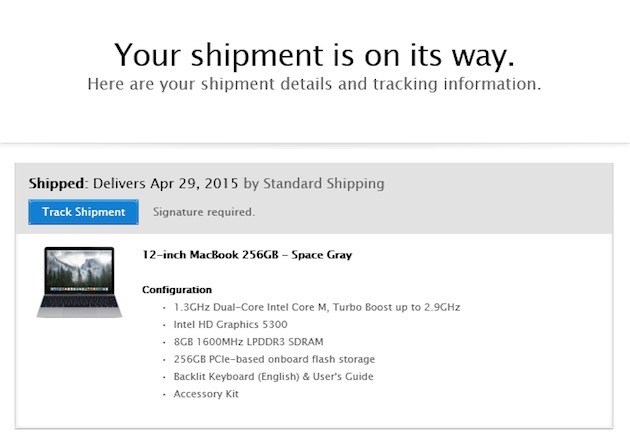Open the MacBook product thumbnail
Image resolution: width=630 pixels, height=433 pixels.
[79, 282]
